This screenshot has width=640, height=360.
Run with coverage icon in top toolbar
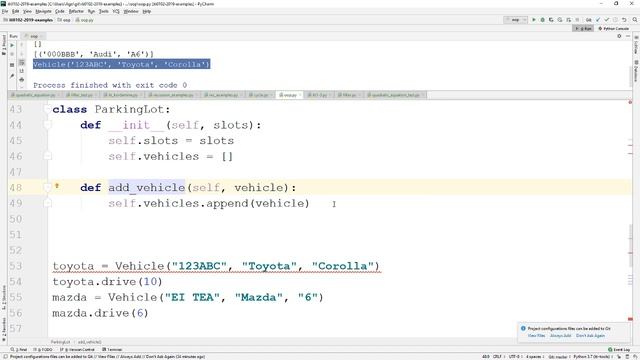tap(551, 20)
